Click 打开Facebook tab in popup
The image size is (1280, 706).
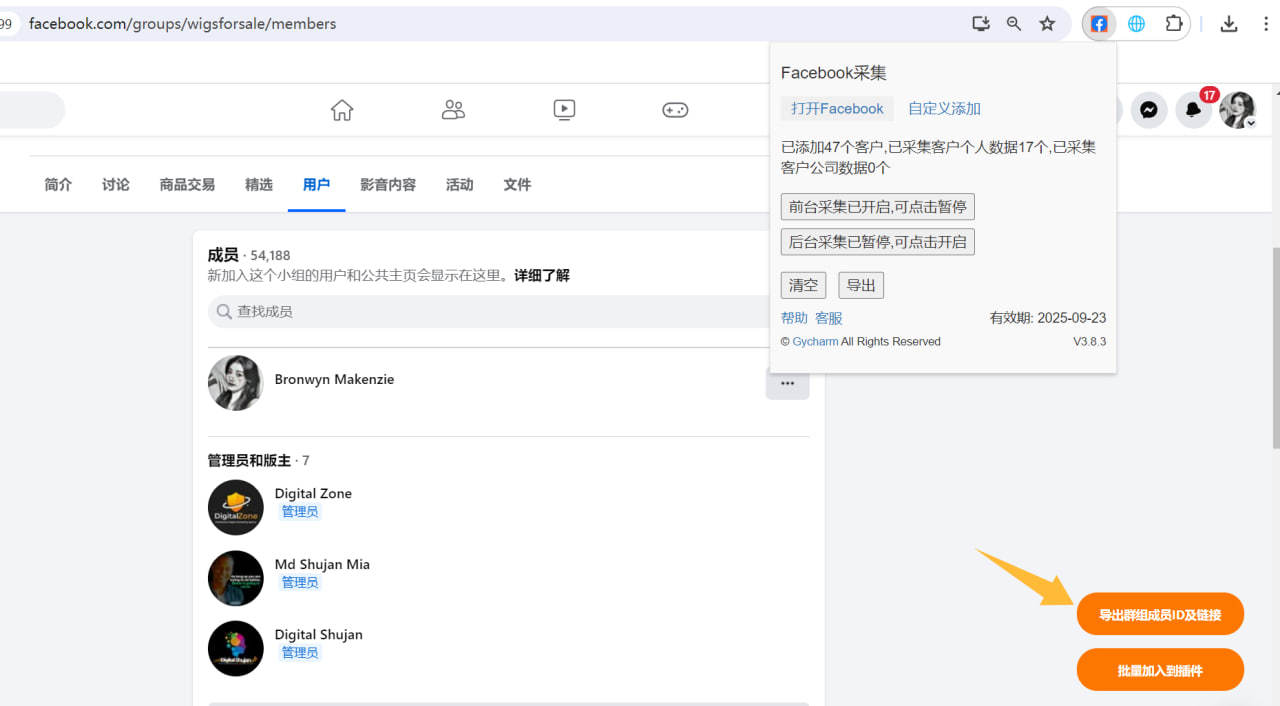coord(837,109)
